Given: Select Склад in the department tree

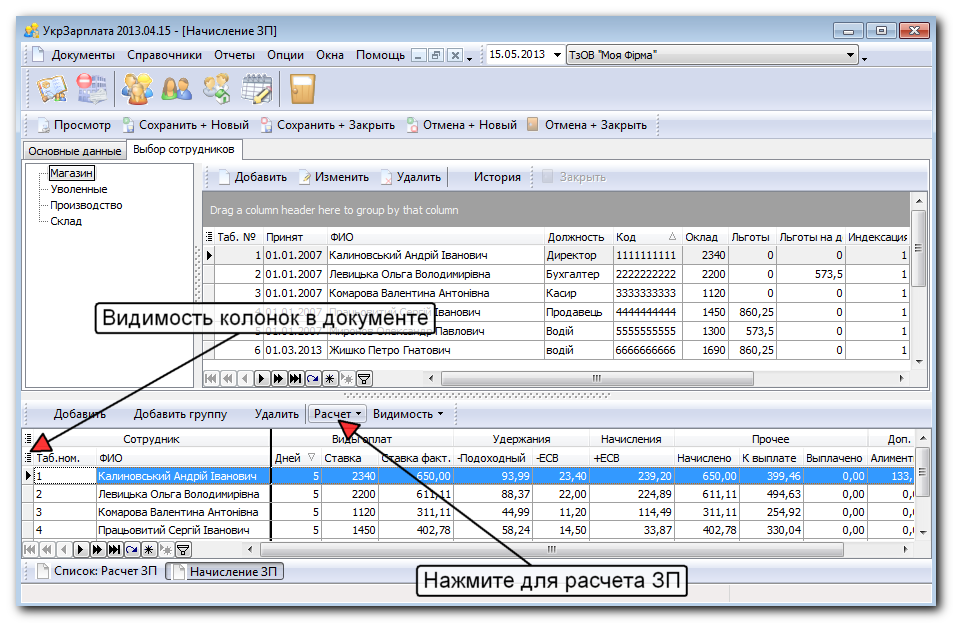Looking at the screenshot, I should pos(66,221).
